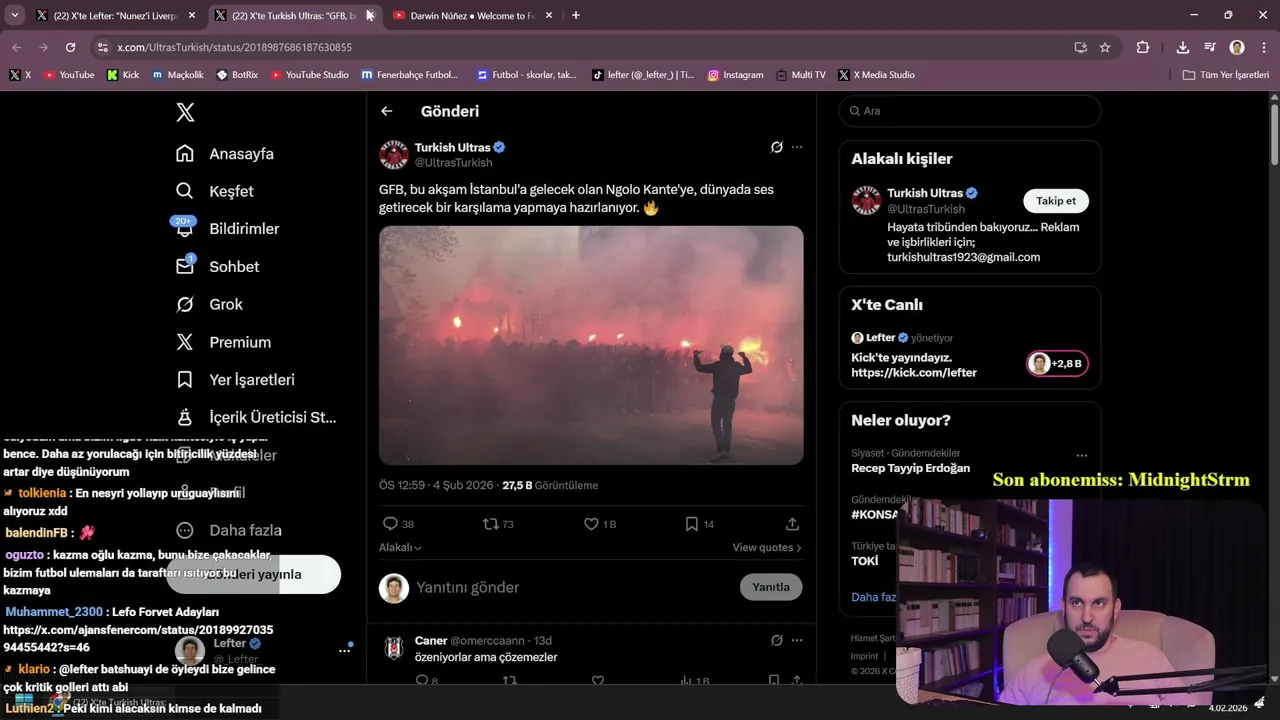The image size is (1280, 720).
Task: Open İçerik Üreticisi Stüdyosu
Action: pos(256,417)
